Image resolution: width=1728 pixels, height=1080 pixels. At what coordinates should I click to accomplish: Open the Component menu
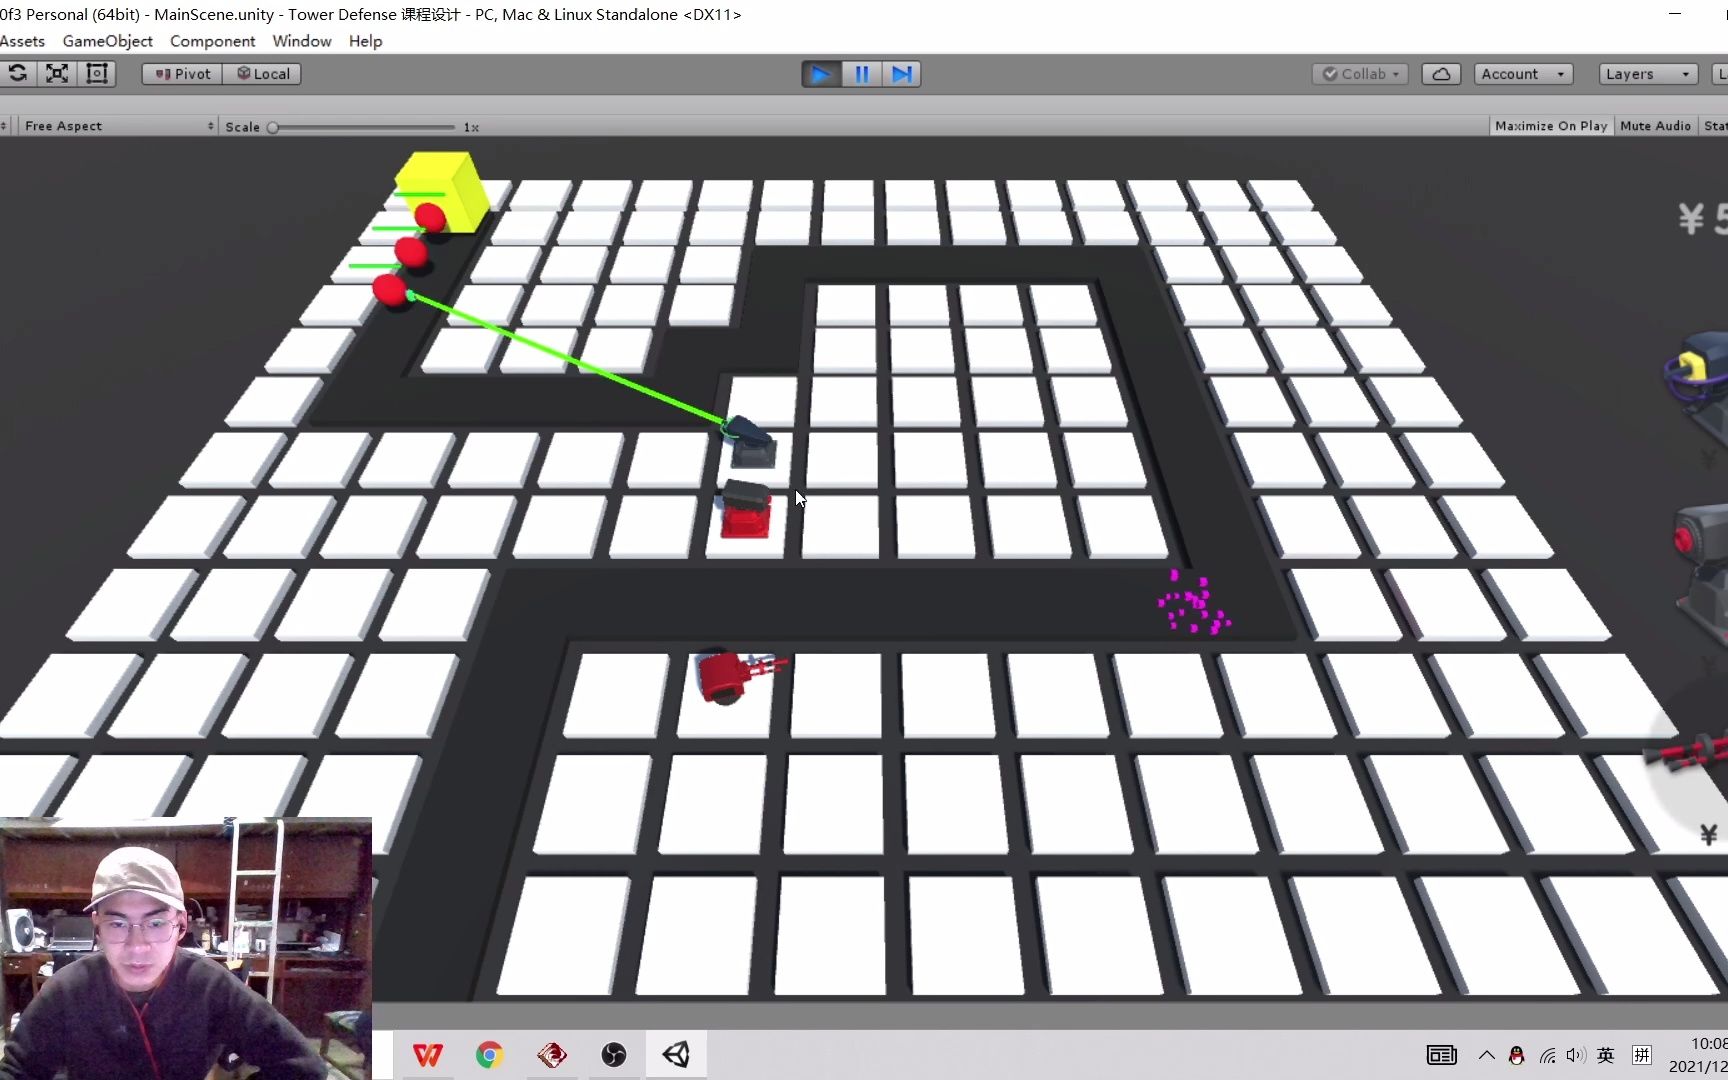point(212,41)
